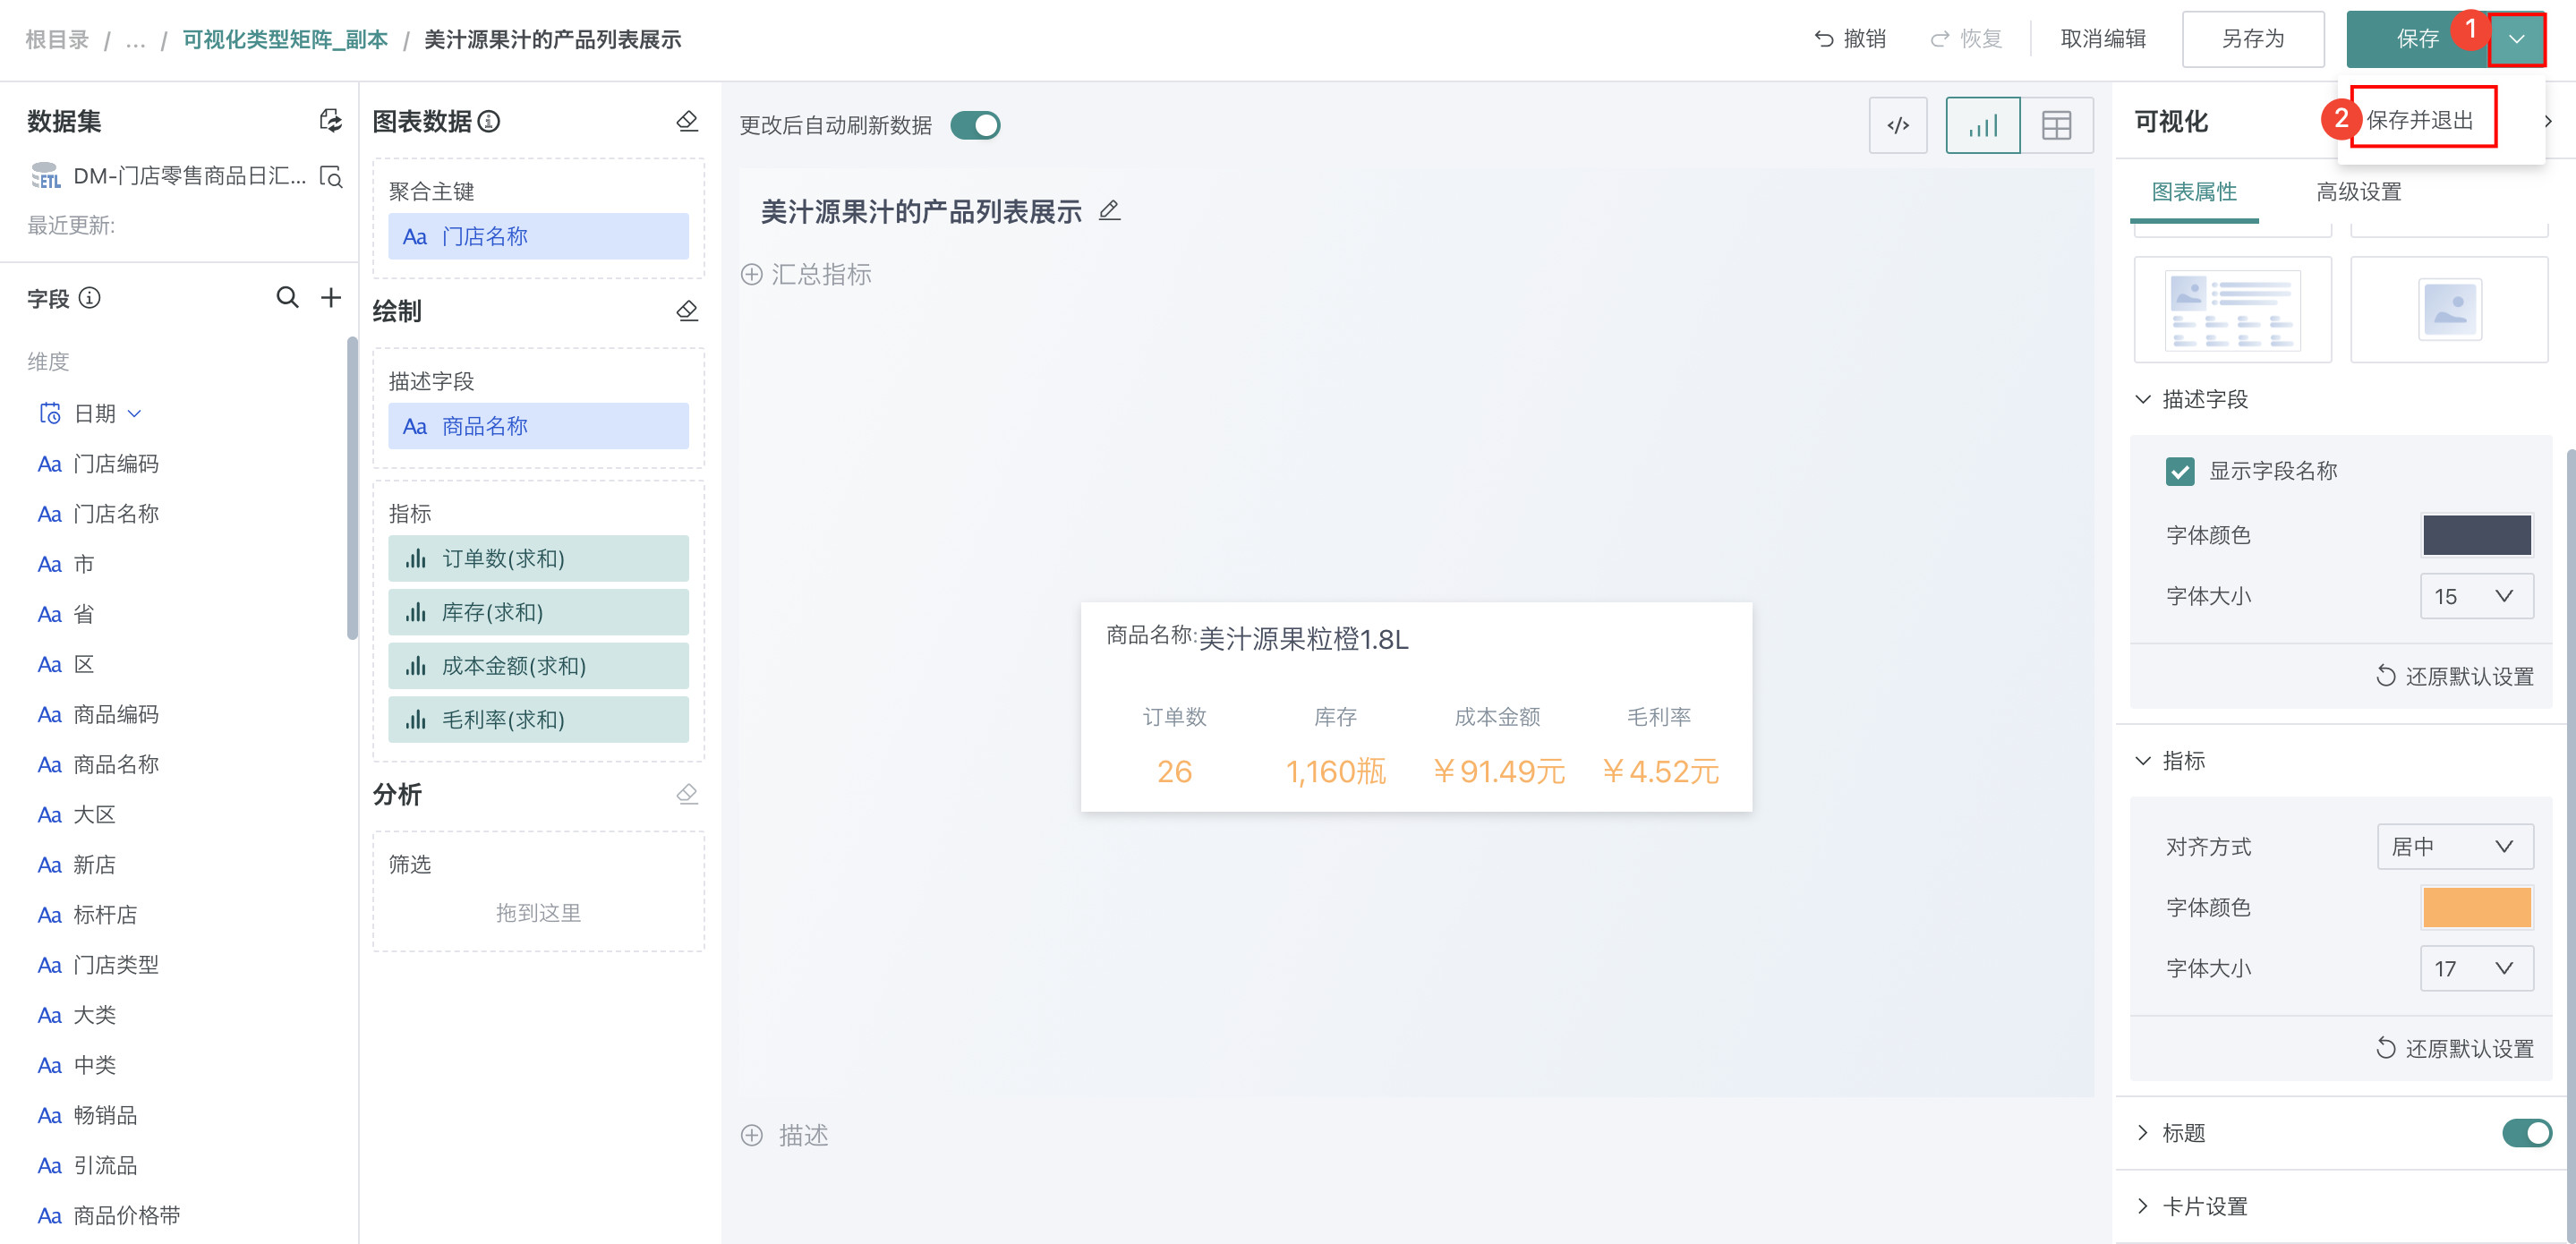The width and height of the screenshot is (2576, 1244).
Task: Add a new field with plus icon
Action: click(x=331, y=297)
